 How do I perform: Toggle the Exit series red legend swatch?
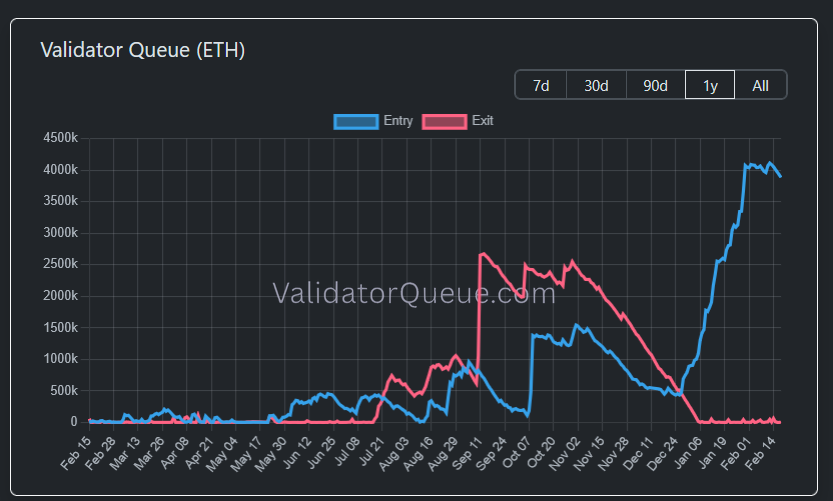445,122
